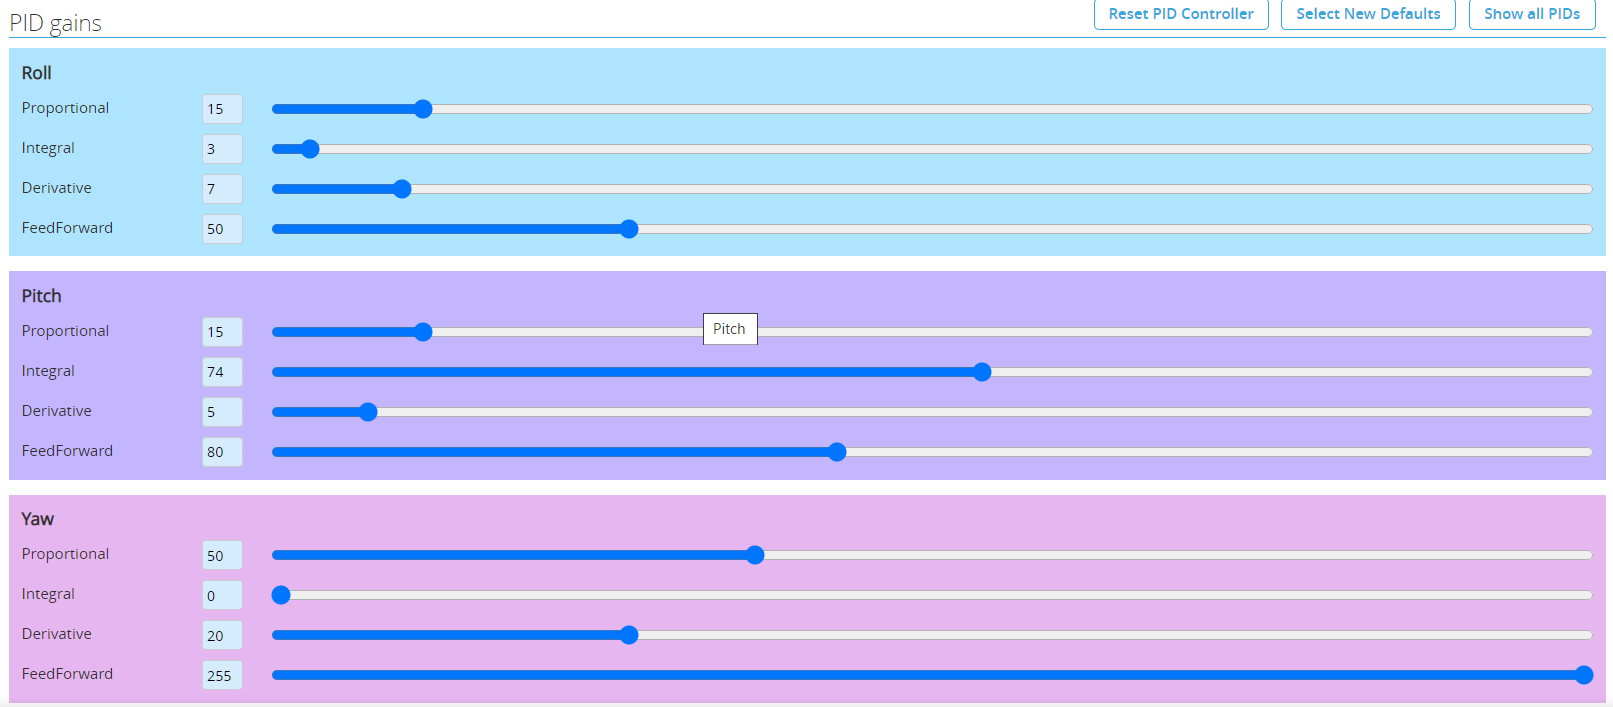Select the Yaw FeedForward field showing 255
This screenshot has width=1613, height=707.
(x=222, y=675)
